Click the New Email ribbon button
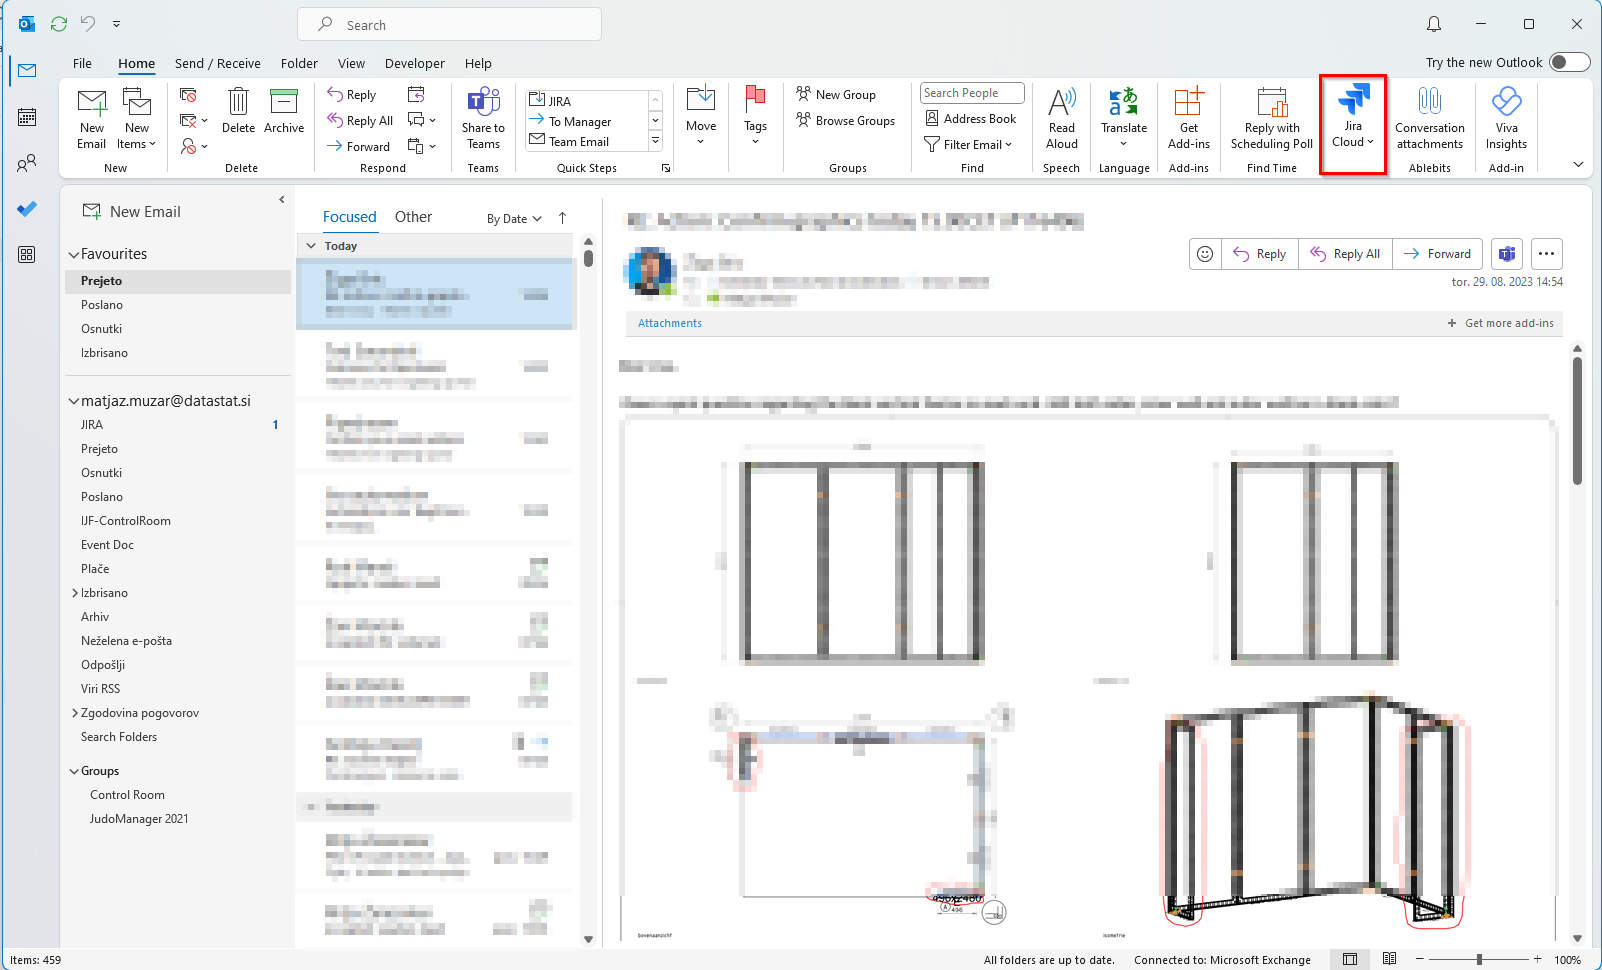 91,118
